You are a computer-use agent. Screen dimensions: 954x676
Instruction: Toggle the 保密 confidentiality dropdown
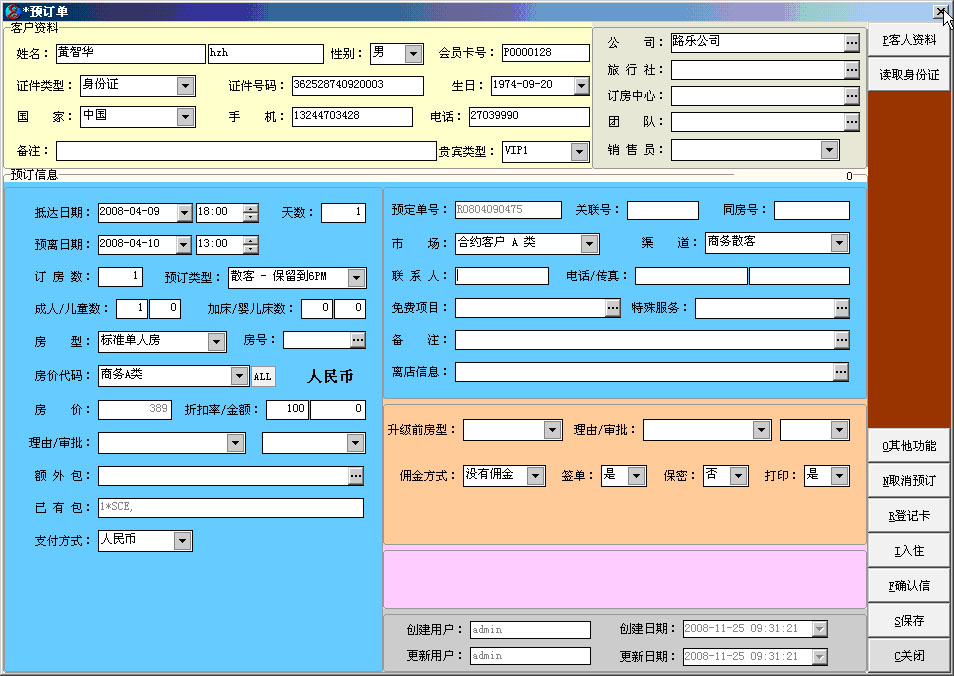click(738, 476)
